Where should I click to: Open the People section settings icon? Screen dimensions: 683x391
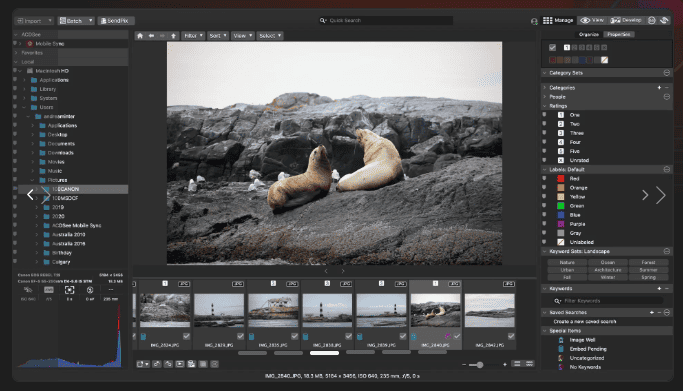tap(666, 97)
